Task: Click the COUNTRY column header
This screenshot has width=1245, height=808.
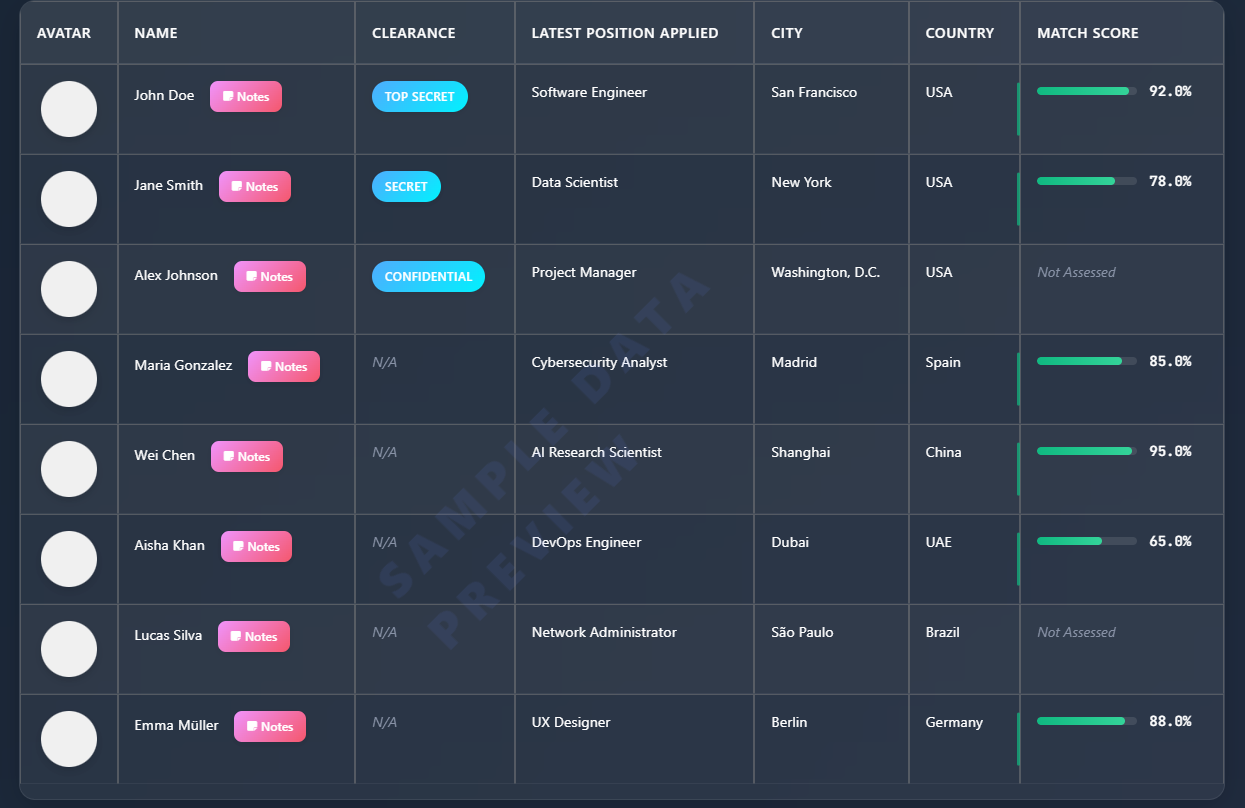Action: click(960, 33)
